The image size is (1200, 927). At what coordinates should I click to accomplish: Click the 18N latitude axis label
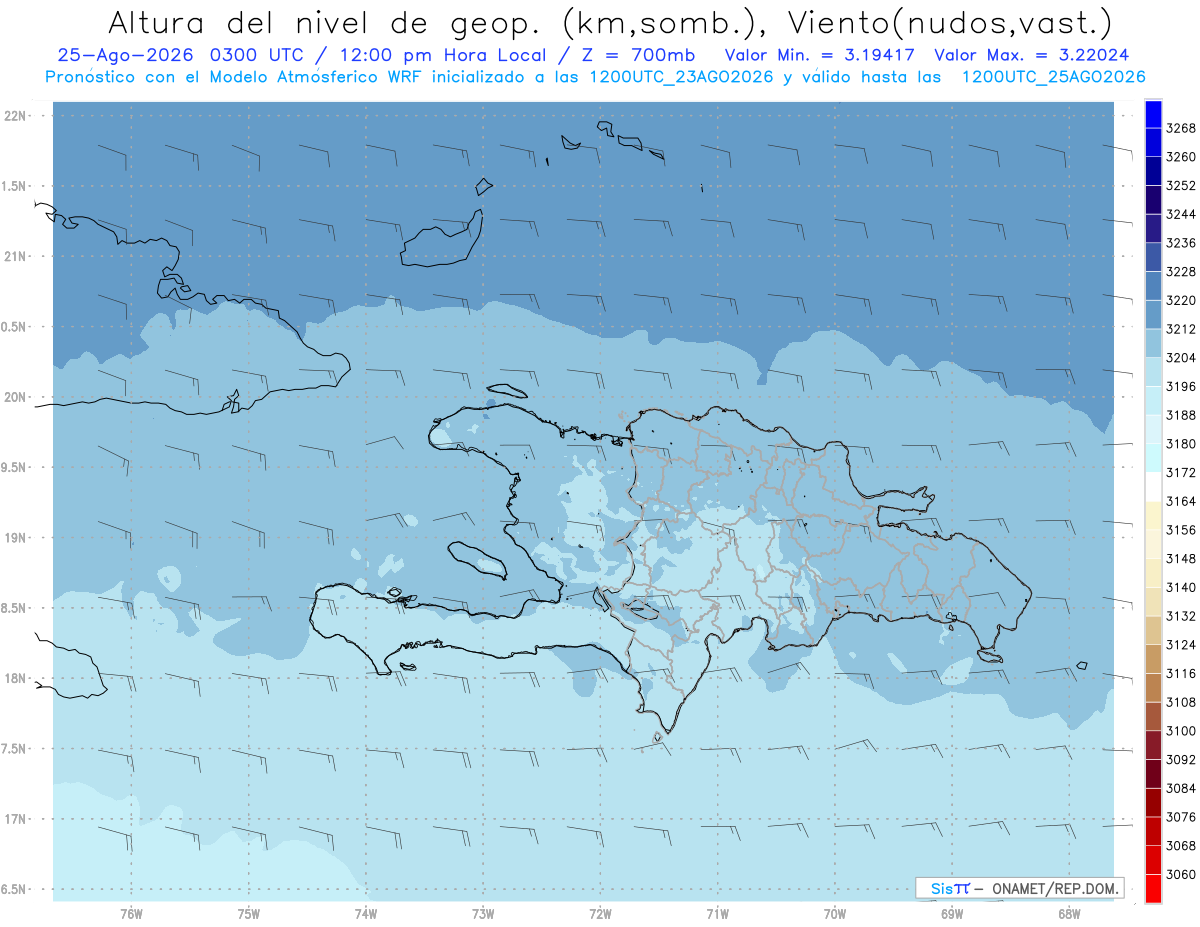click(15, 679)
